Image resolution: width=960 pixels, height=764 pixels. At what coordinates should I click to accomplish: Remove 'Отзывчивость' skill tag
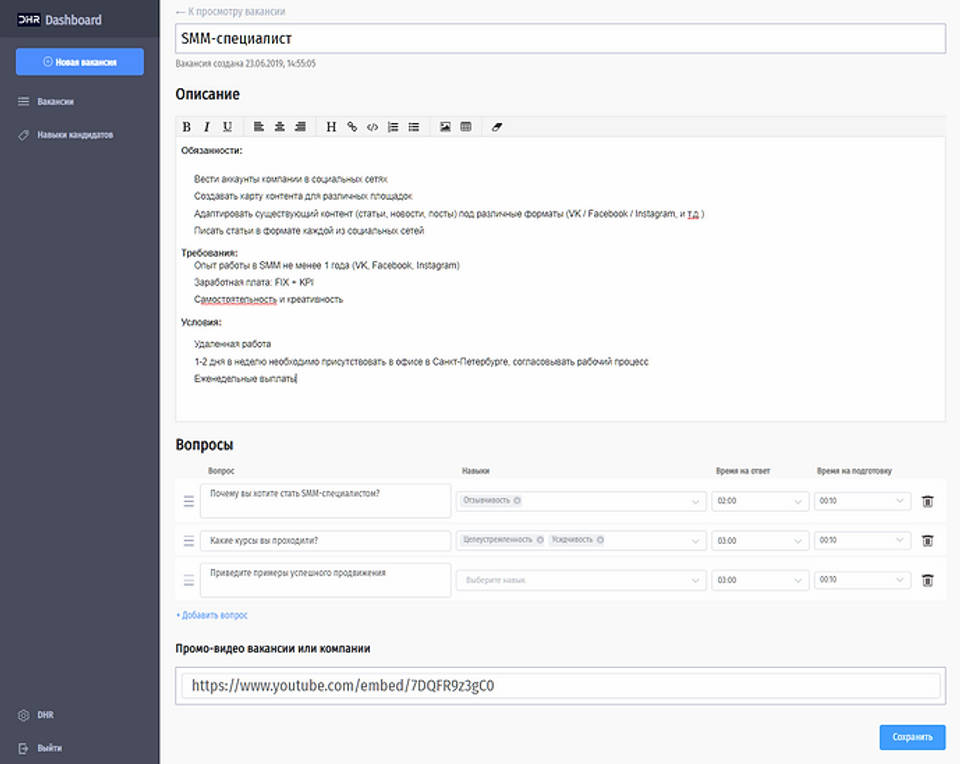point(517,500)
